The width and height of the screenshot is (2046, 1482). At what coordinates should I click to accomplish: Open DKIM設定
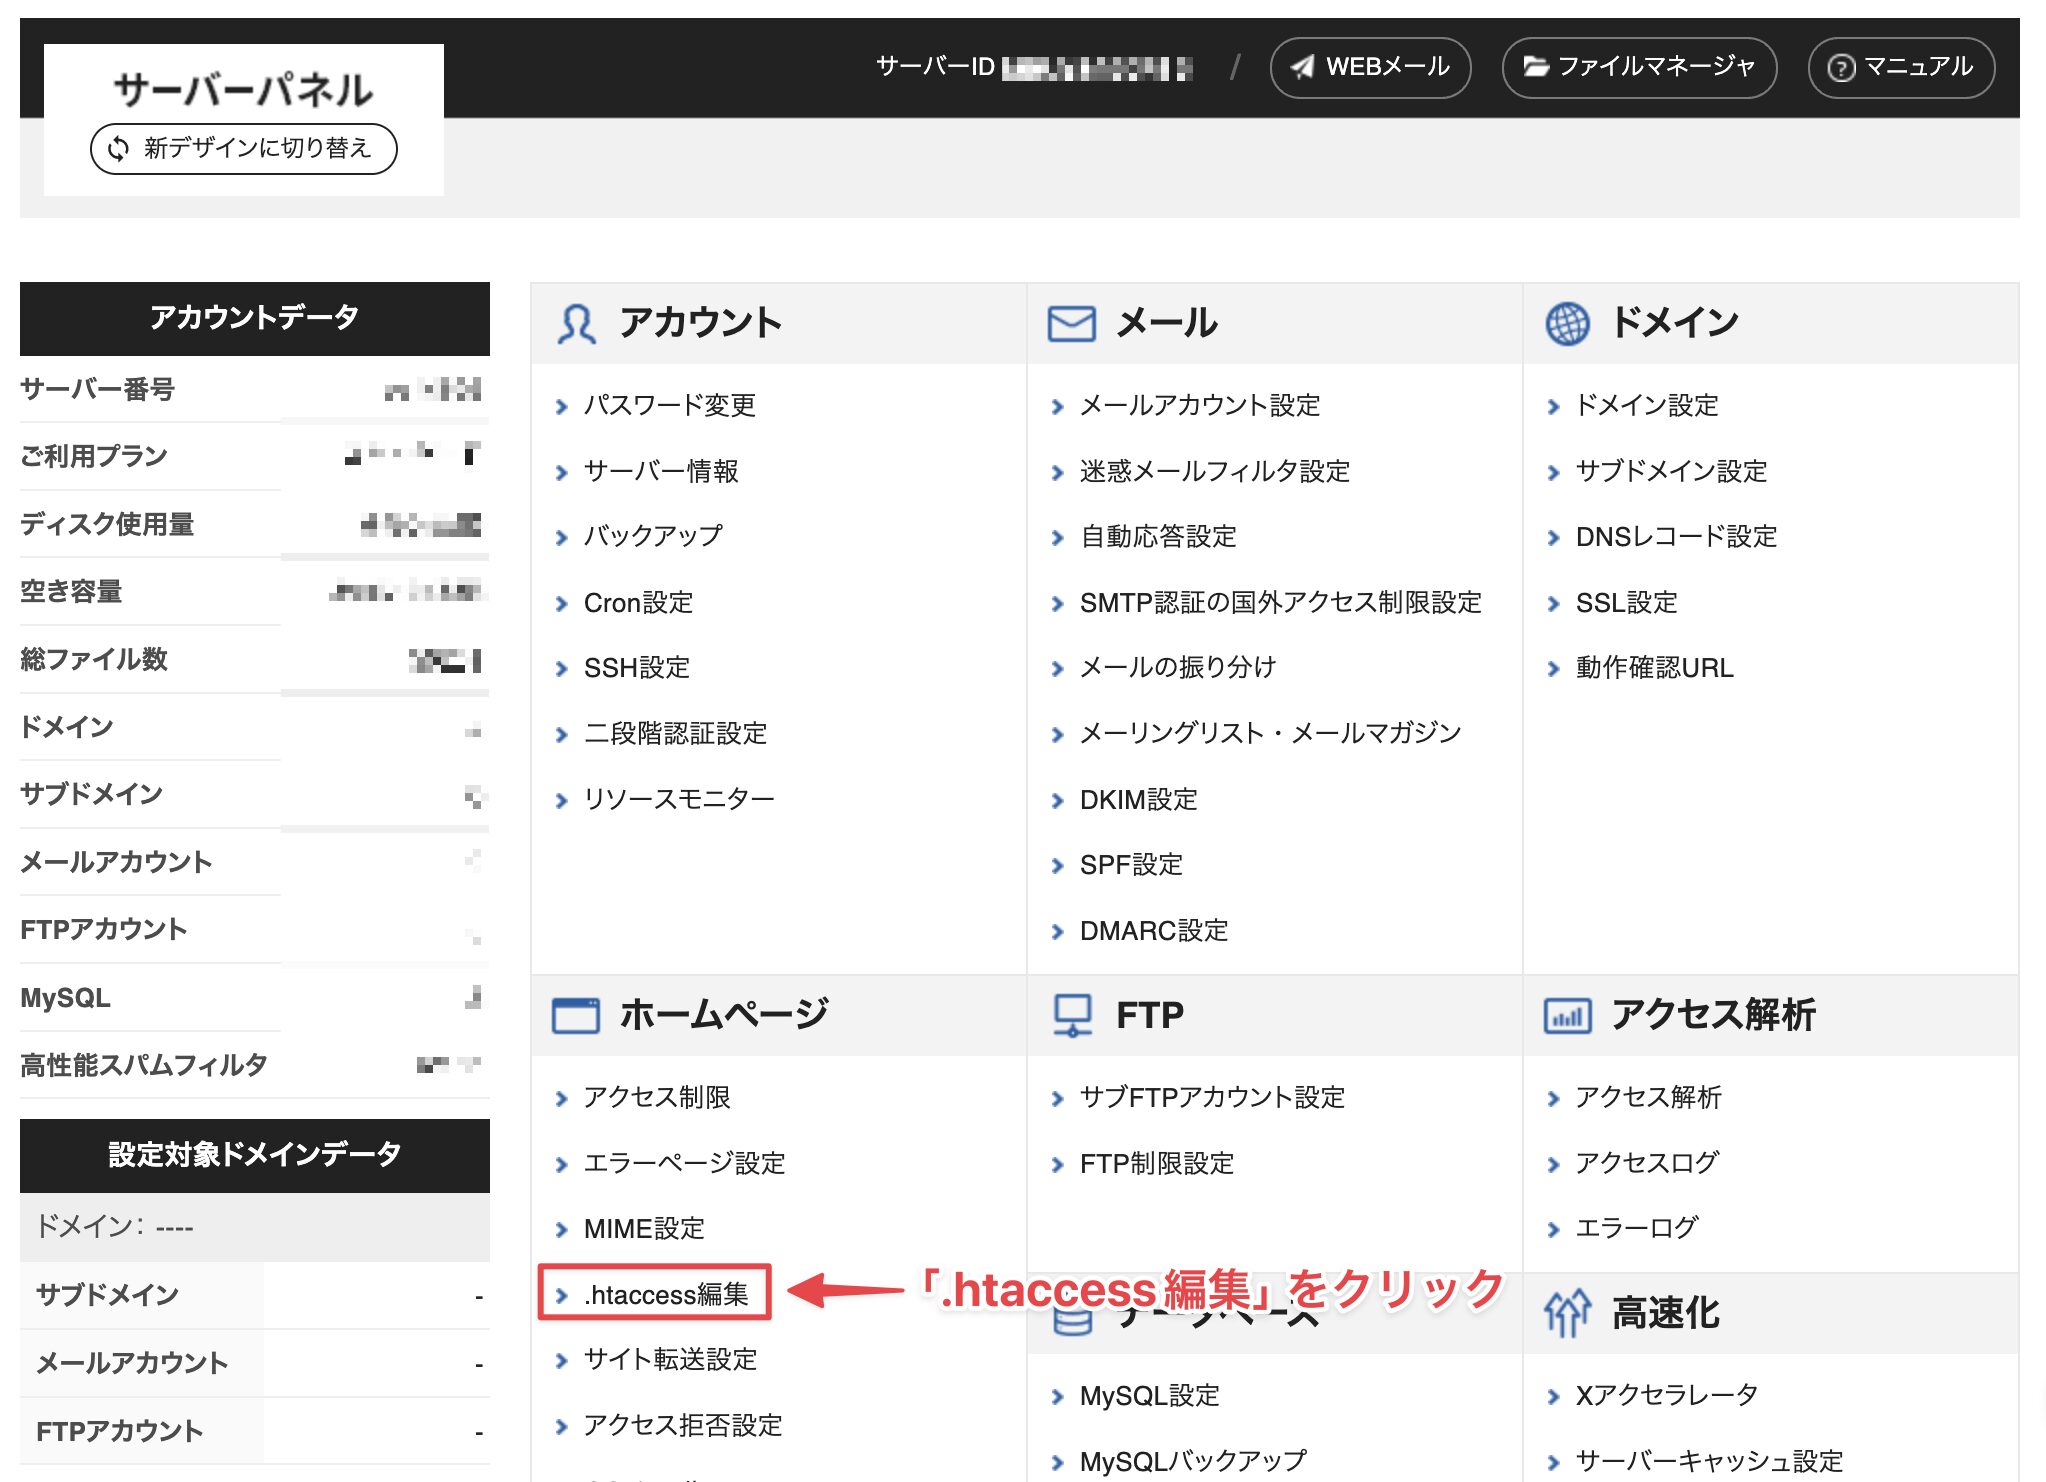coord(1138,800)
